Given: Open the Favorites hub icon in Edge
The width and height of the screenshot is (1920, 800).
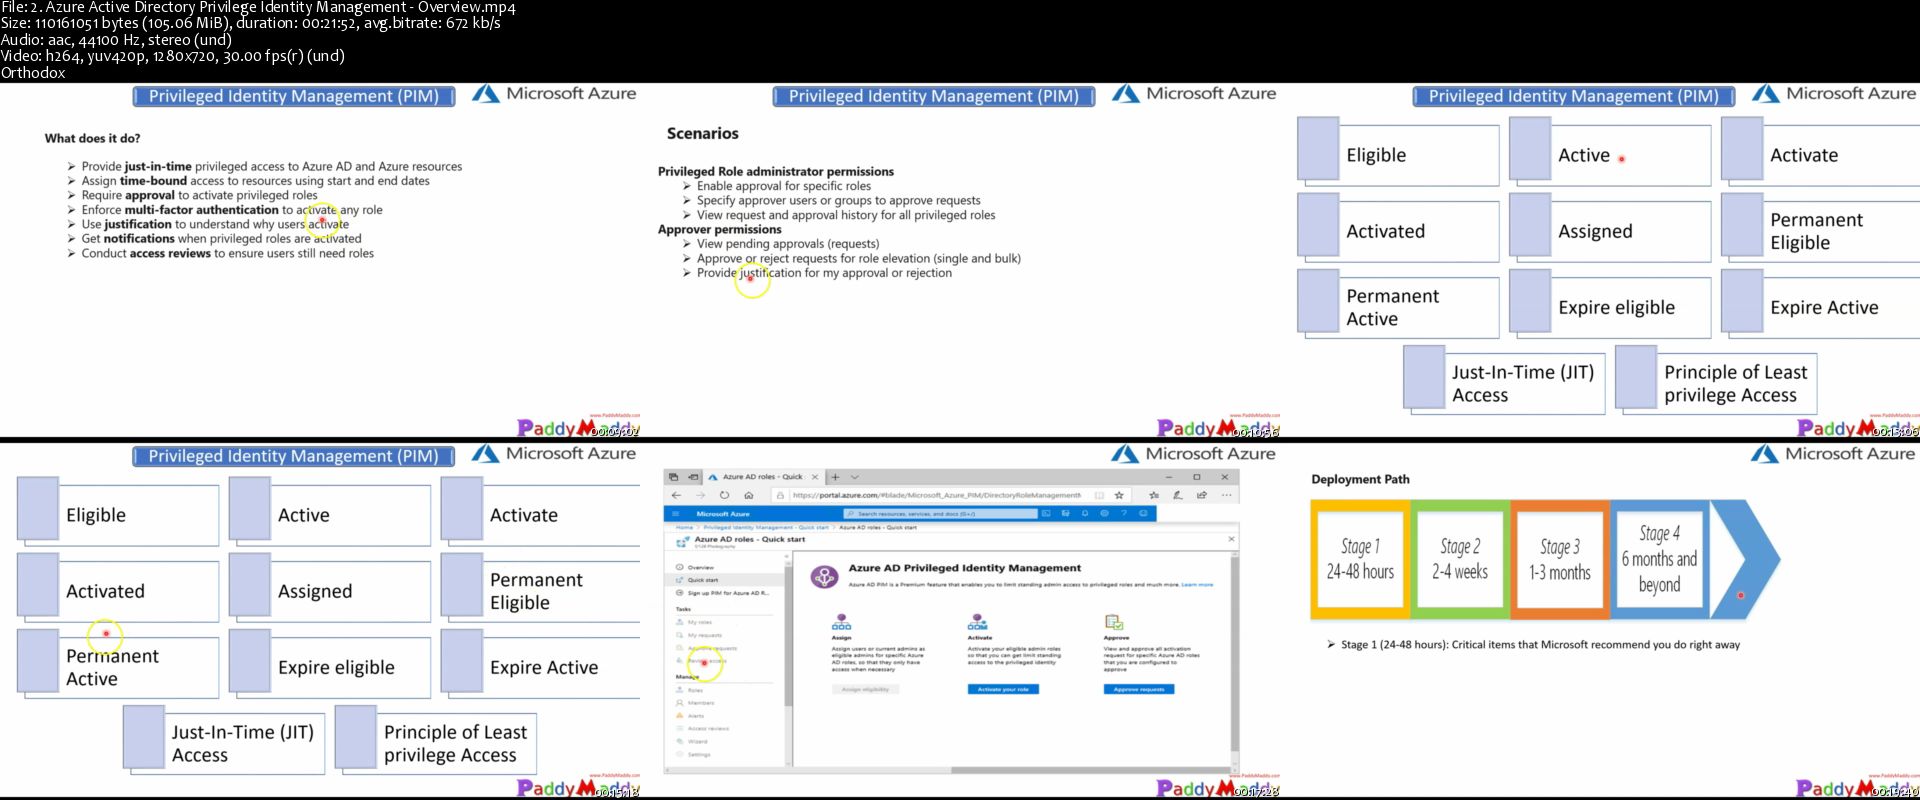Looking at the screenshot, I should click(x=1154, y=495).
